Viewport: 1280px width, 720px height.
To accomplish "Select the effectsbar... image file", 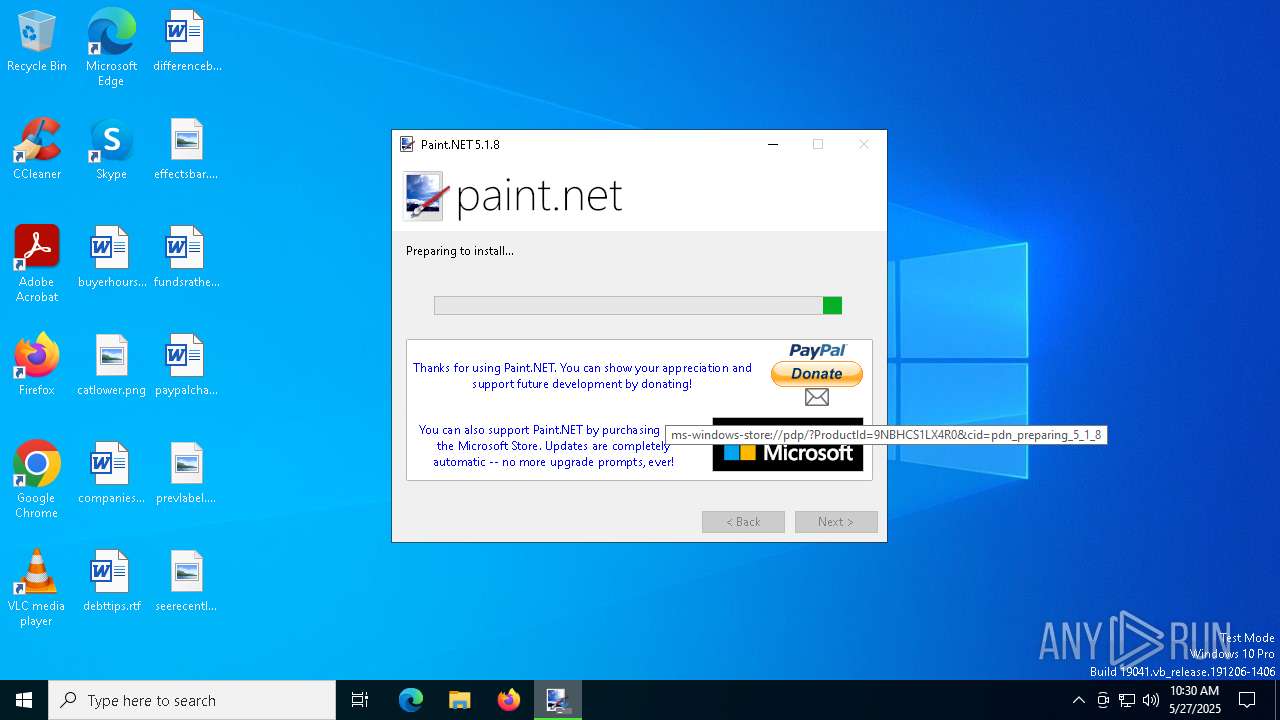I will point(186,149).
